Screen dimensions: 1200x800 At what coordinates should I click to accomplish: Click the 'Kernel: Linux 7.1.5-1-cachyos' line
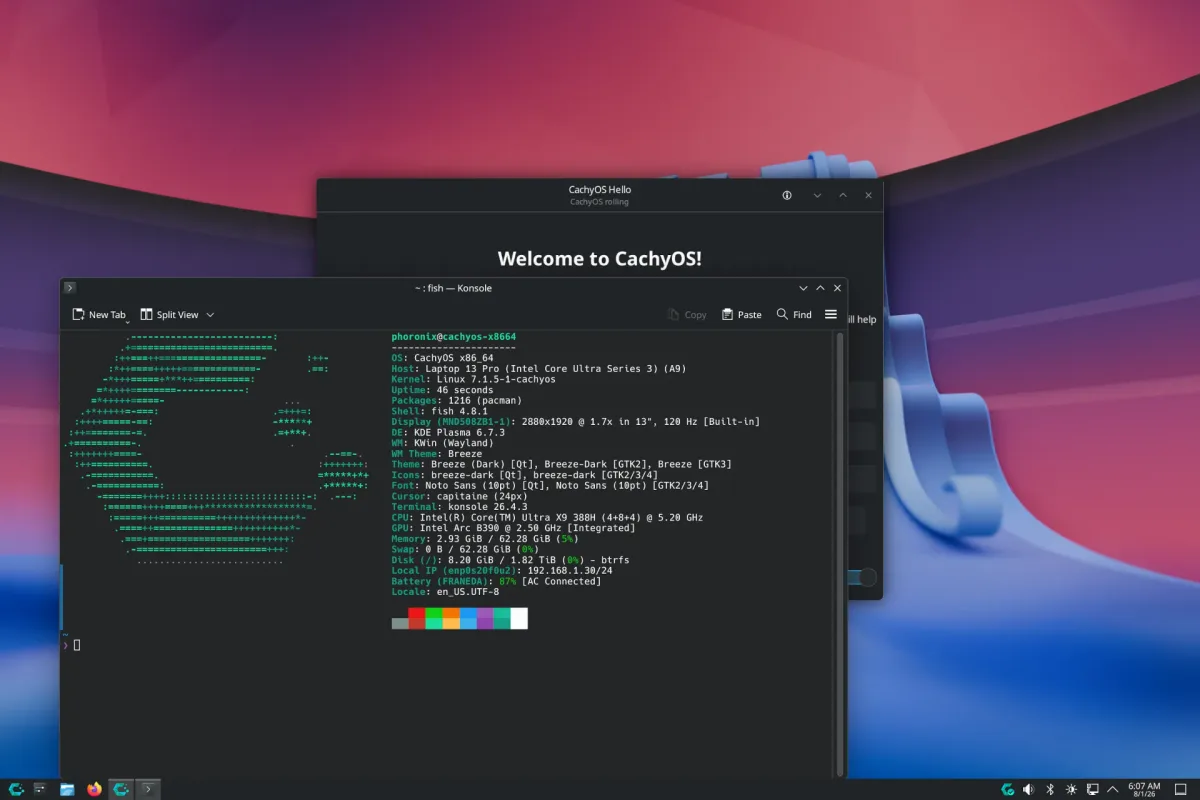(x=473, y=379)
